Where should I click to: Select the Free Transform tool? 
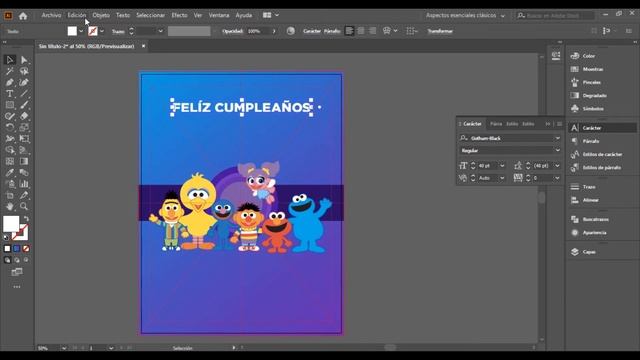(24, 139)
